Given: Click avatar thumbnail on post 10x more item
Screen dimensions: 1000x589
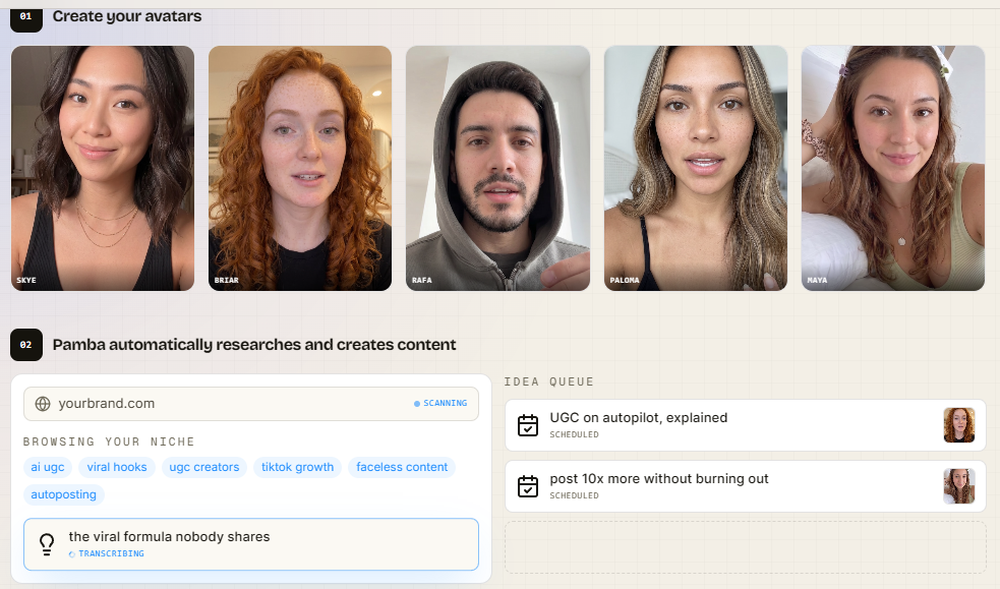Looking at the screenshot, I should (959, 486).
